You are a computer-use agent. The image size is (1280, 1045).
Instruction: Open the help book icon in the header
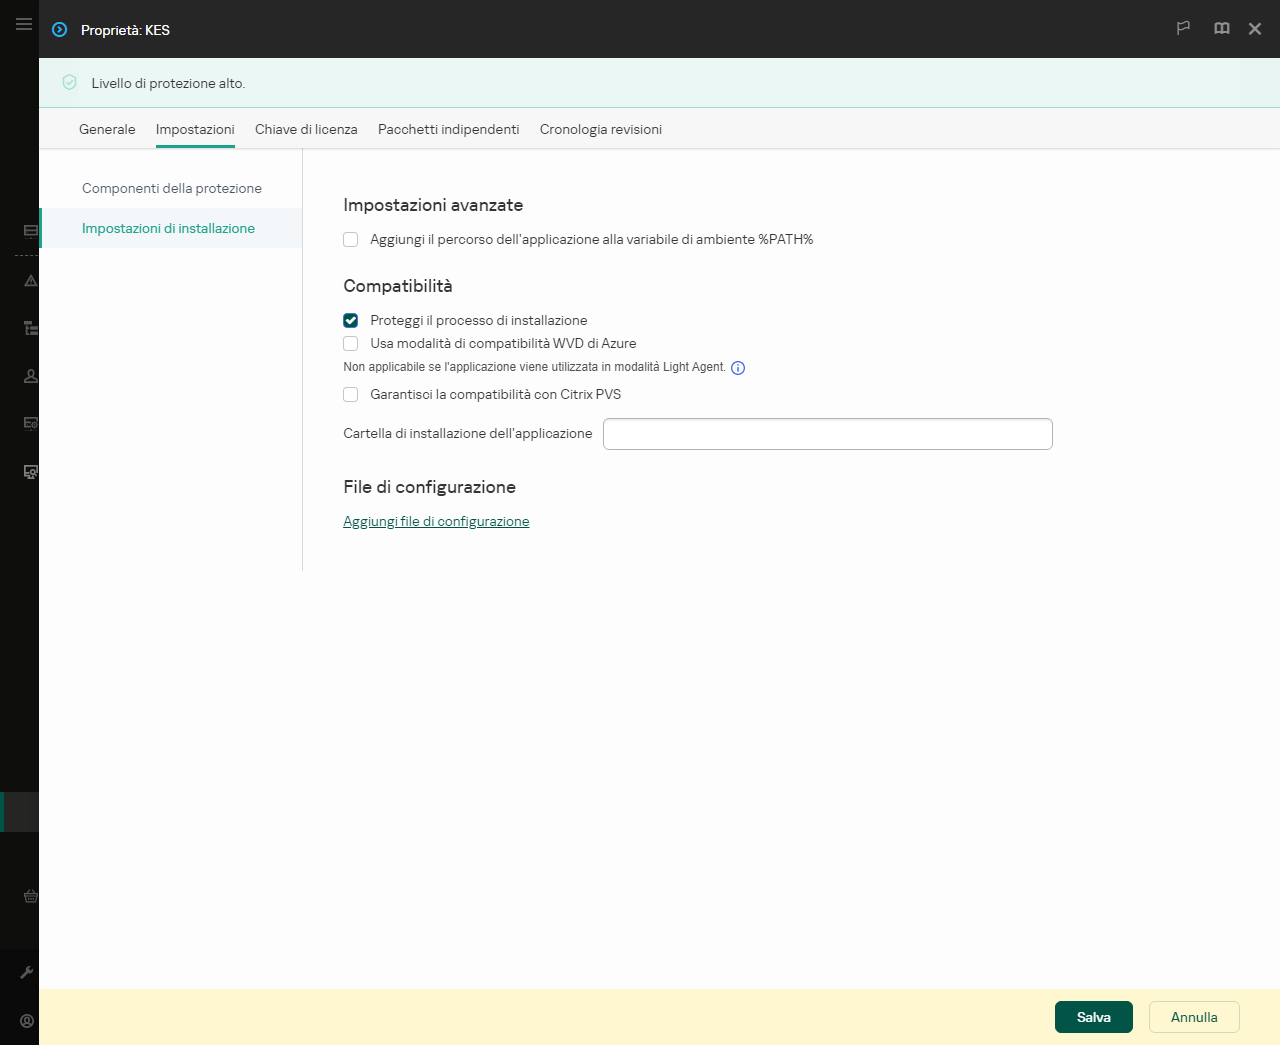tap(1221, 28)
